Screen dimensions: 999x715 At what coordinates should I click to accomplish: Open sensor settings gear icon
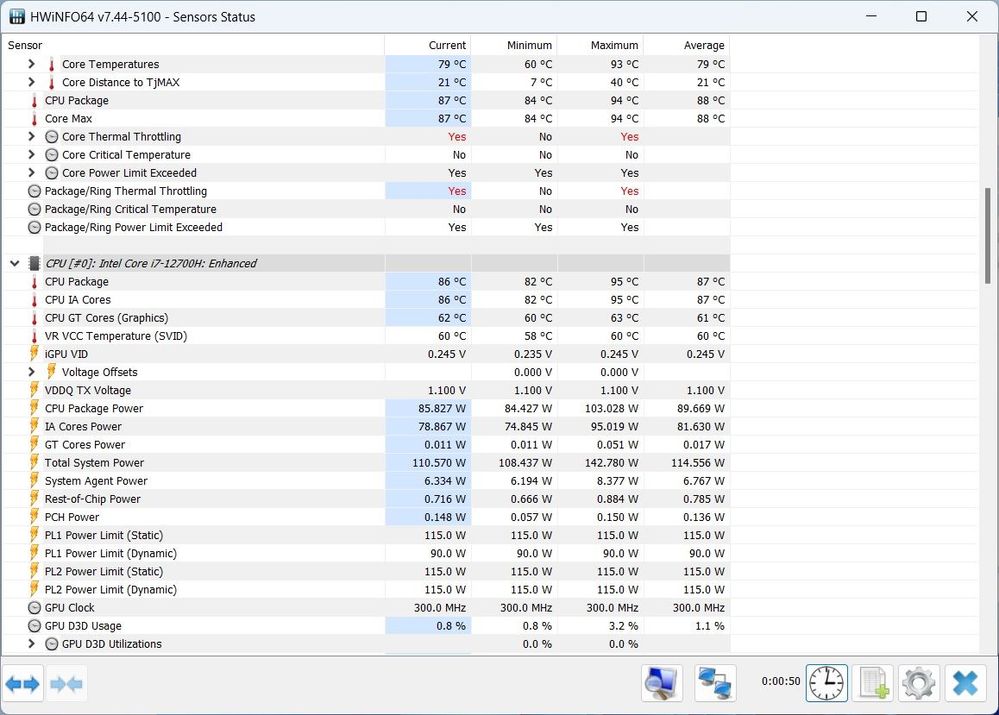(919, 683)
